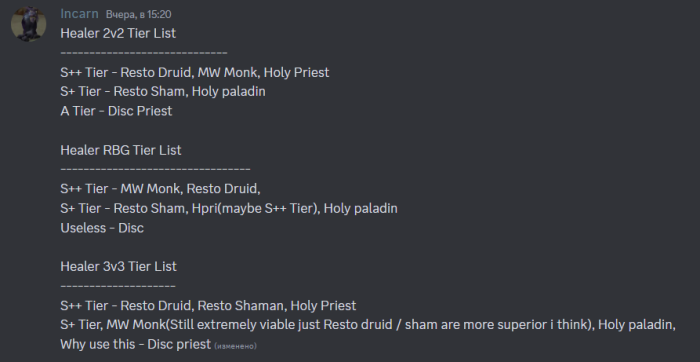Screen dimensions: 700x362
Task: Click the 'Hpri(maybe S++ Tier)' text
Action: [x=256, y=208]
